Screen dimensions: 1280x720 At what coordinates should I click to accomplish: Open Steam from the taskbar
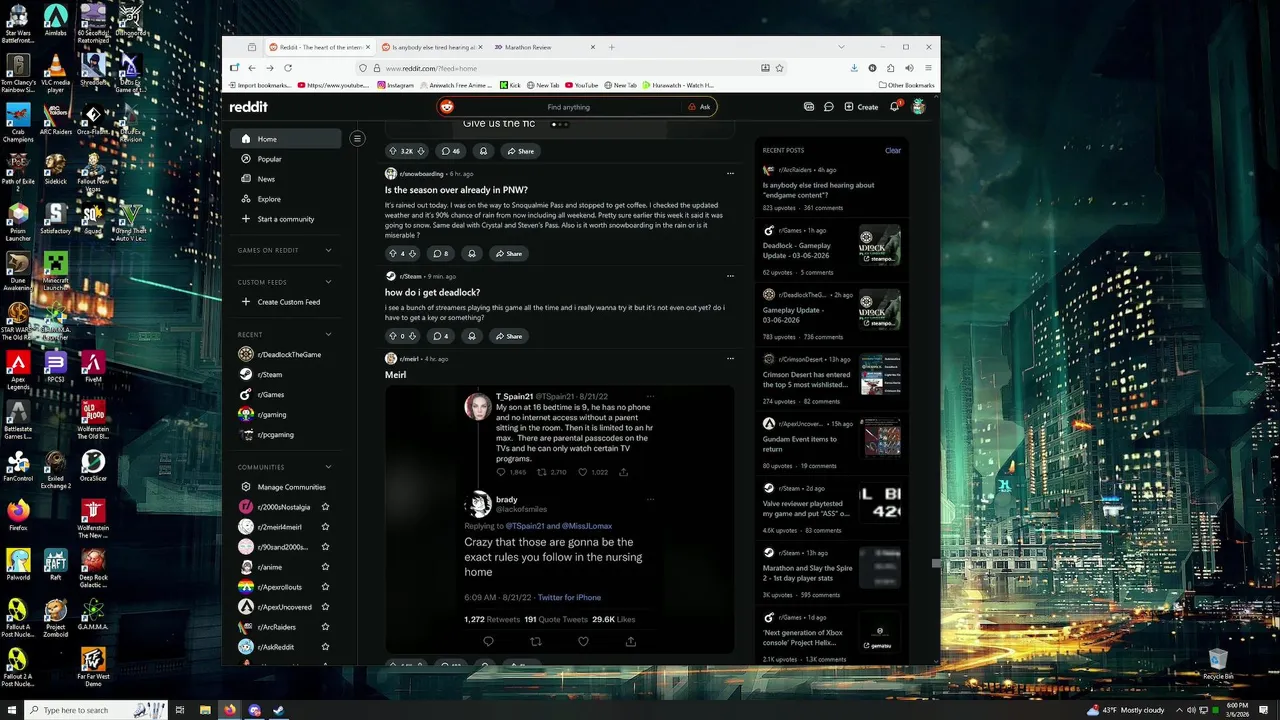[x=279, y=710]
